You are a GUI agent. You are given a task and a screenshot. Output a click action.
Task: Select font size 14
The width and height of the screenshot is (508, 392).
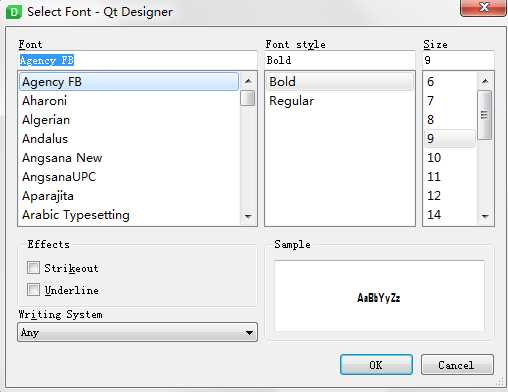(x=450, y=215)
